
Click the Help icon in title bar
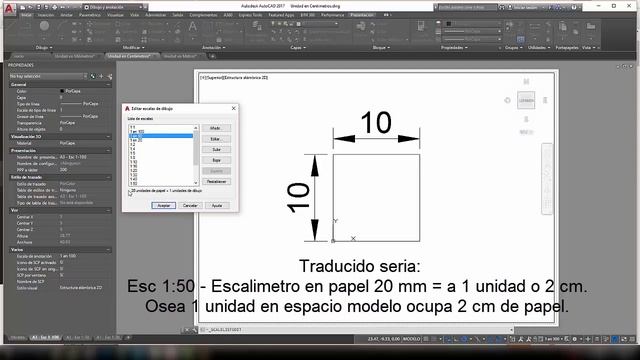pyautogui.click(x=573, y=7)
